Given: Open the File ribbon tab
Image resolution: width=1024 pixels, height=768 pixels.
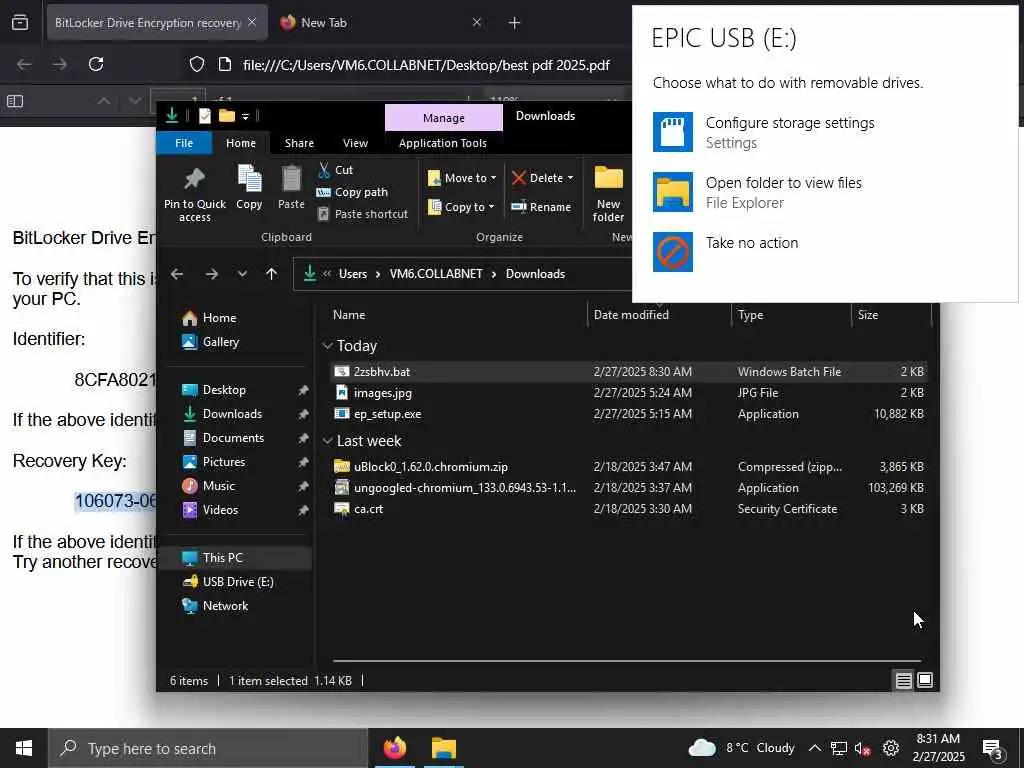Looking at the screenshot, I should [184, 143].
